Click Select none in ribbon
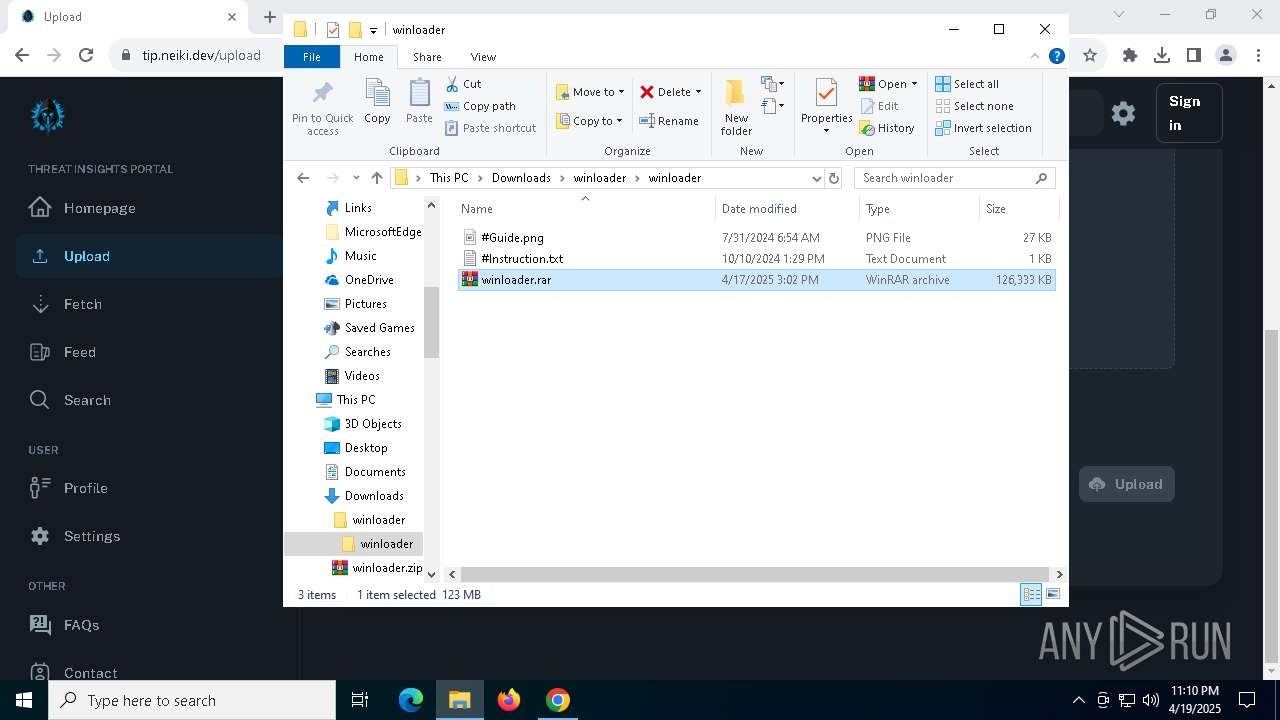This screenshot has width=1280, height=720. (974, 106)
